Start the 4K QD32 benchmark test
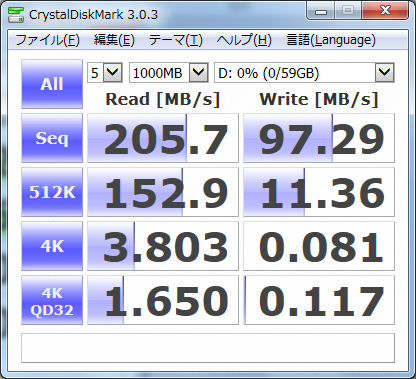The height and width of the screenshot is (379, 416). [52, 300]
